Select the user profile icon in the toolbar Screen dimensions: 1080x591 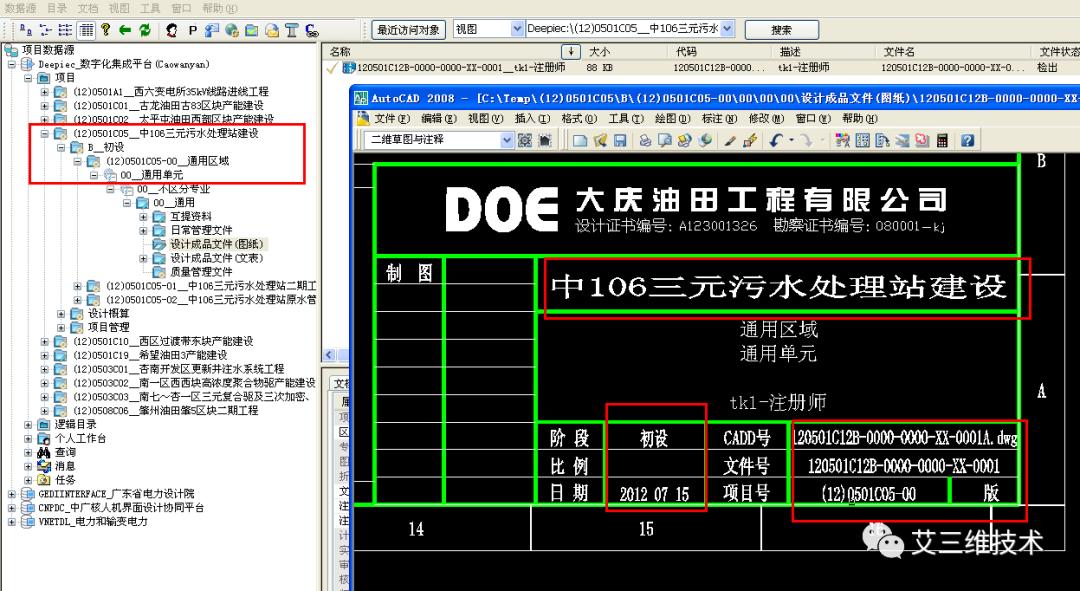click(x=172, y=30)
